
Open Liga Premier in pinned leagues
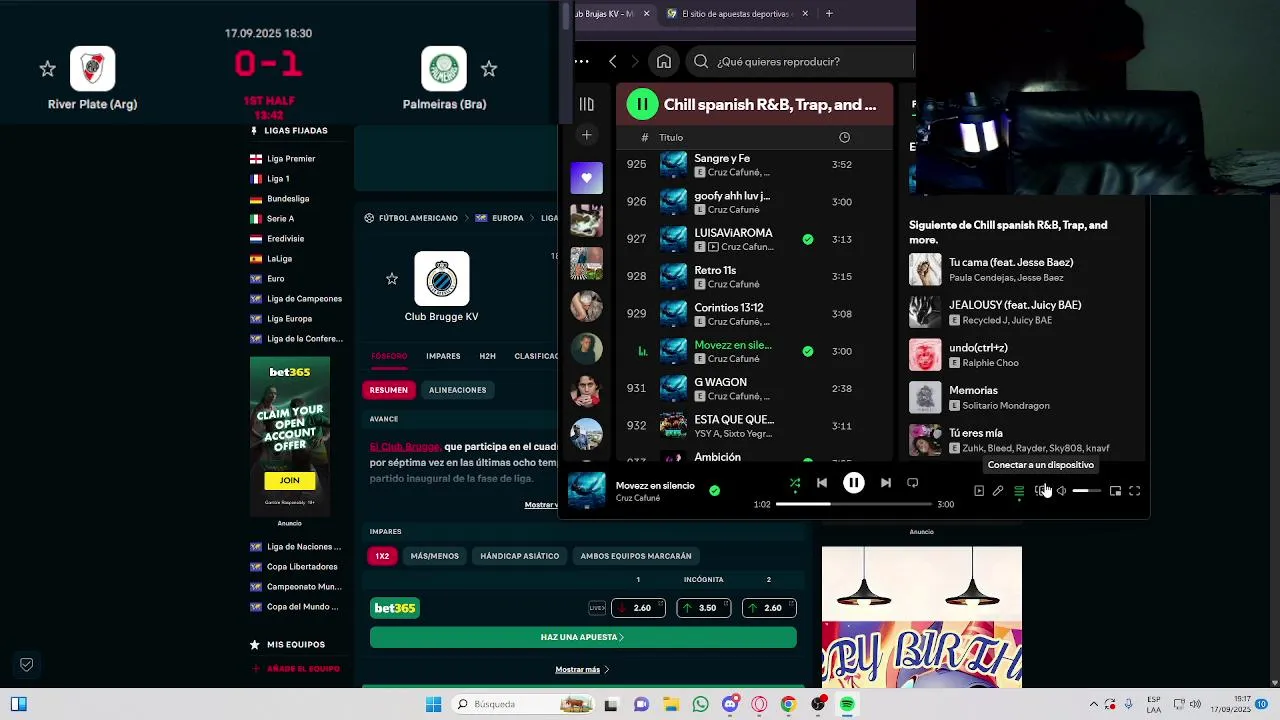coord(291,159)
